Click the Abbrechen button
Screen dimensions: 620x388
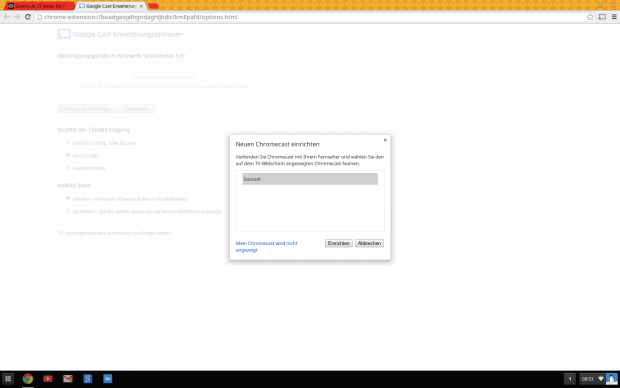tap(369, 243)
